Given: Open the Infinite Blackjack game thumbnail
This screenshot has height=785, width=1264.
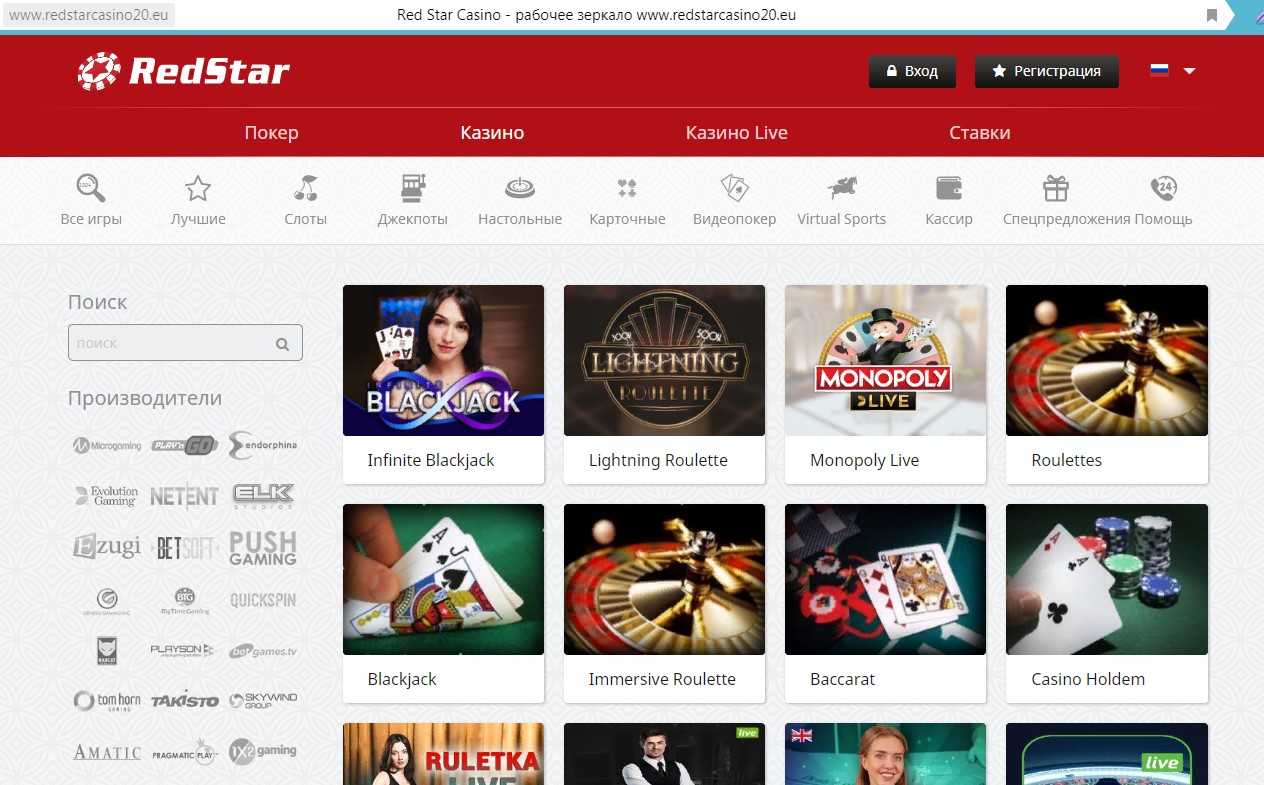Looking at the screenshot, I should pos(443,360).
